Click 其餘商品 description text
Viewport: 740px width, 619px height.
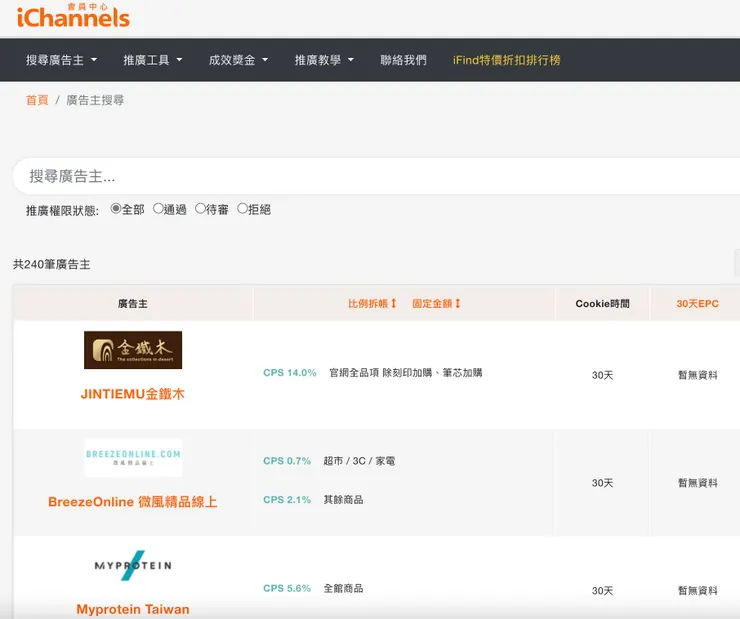pyautogui.click(x=343, y=500)
